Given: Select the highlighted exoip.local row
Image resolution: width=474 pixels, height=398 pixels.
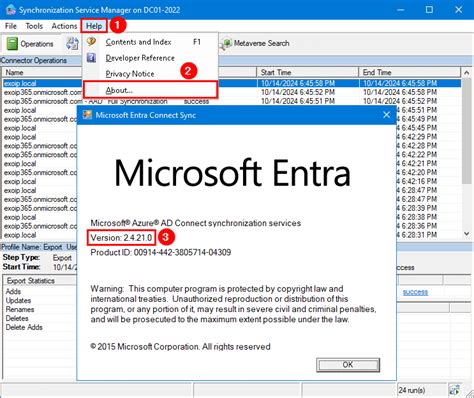Looking at the screenshot, I should tap(232, 83).
